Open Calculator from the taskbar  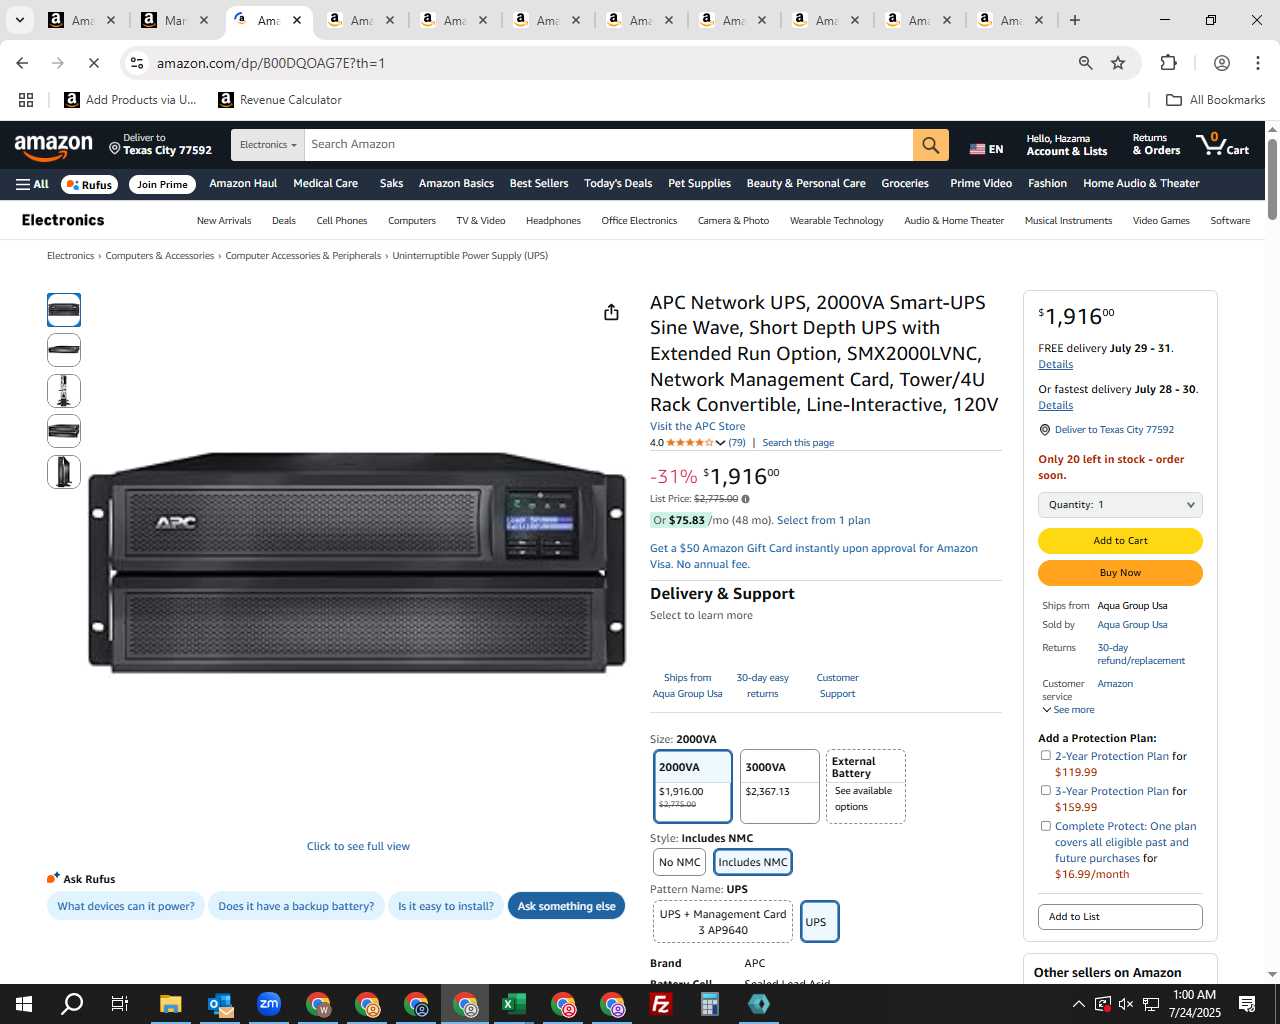tap(709, 1004)
